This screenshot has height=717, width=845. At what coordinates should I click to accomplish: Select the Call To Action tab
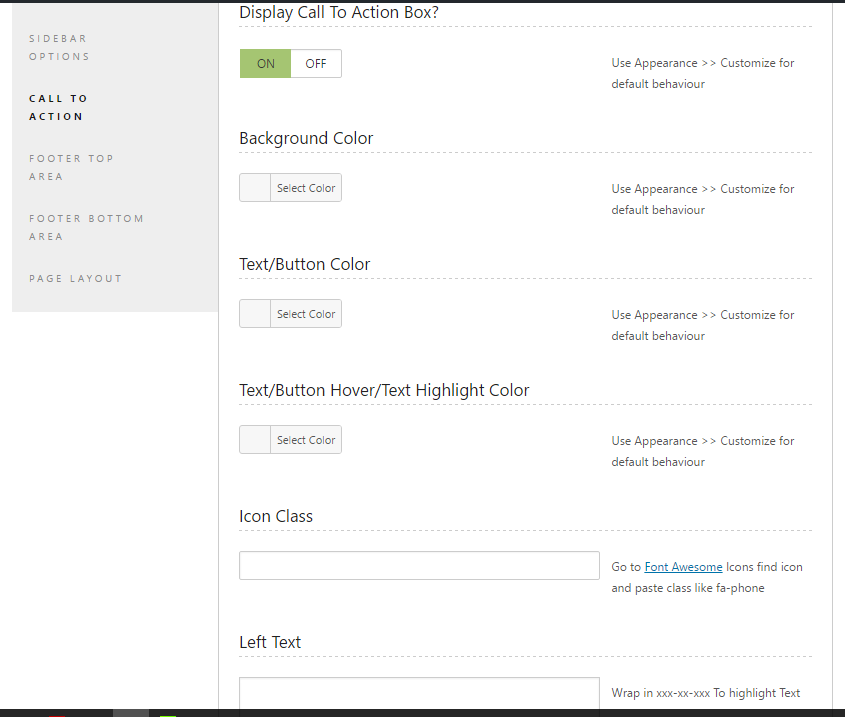point(58,107)
